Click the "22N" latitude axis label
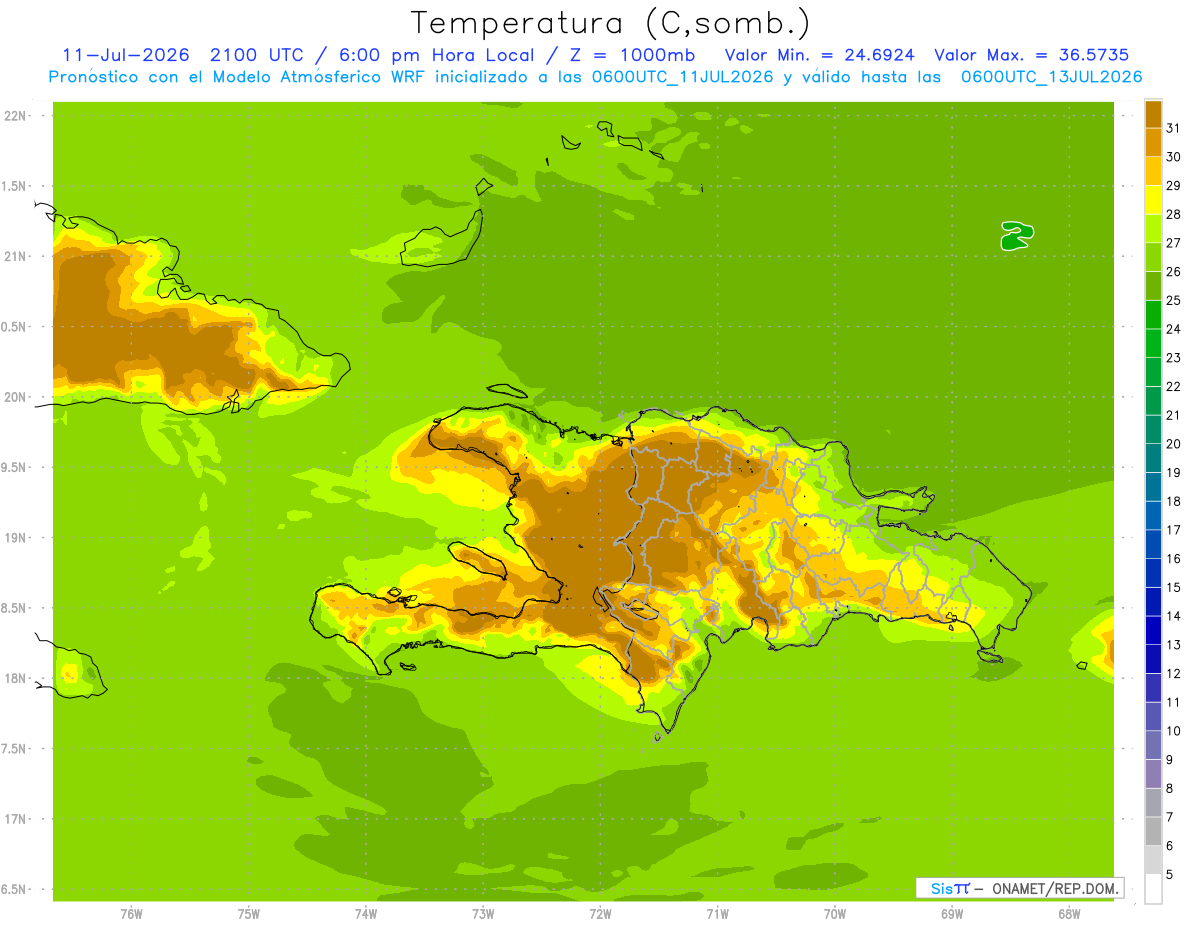Image resolution: width=1200 pixels, height=927 pixels. tap(14, 116)
